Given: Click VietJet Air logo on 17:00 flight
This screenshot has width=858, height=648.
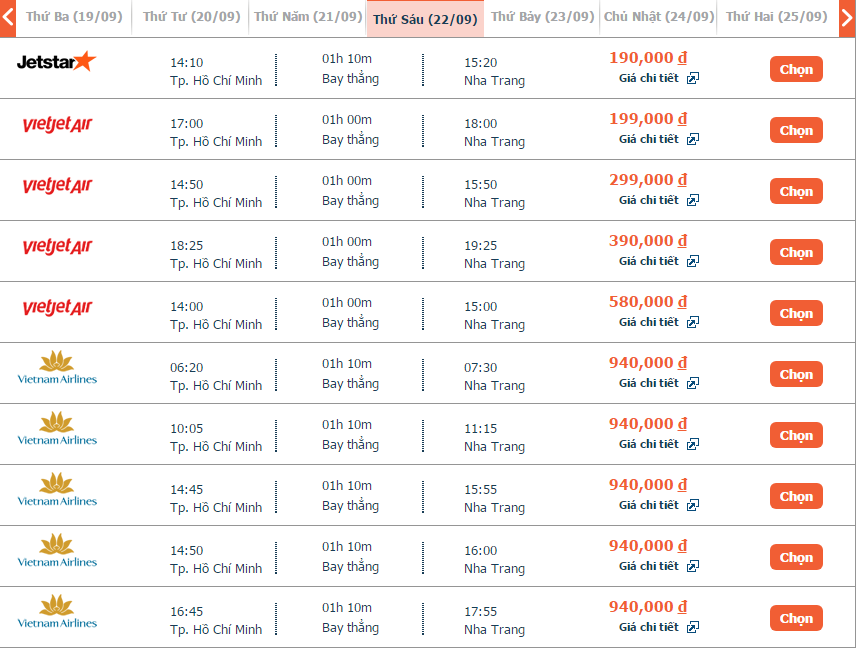Looking at the screenshot, I should tap(57, 124).
